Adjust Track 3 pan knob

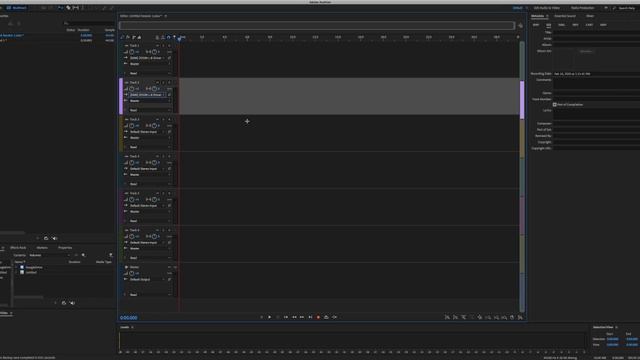click(154, 126)
